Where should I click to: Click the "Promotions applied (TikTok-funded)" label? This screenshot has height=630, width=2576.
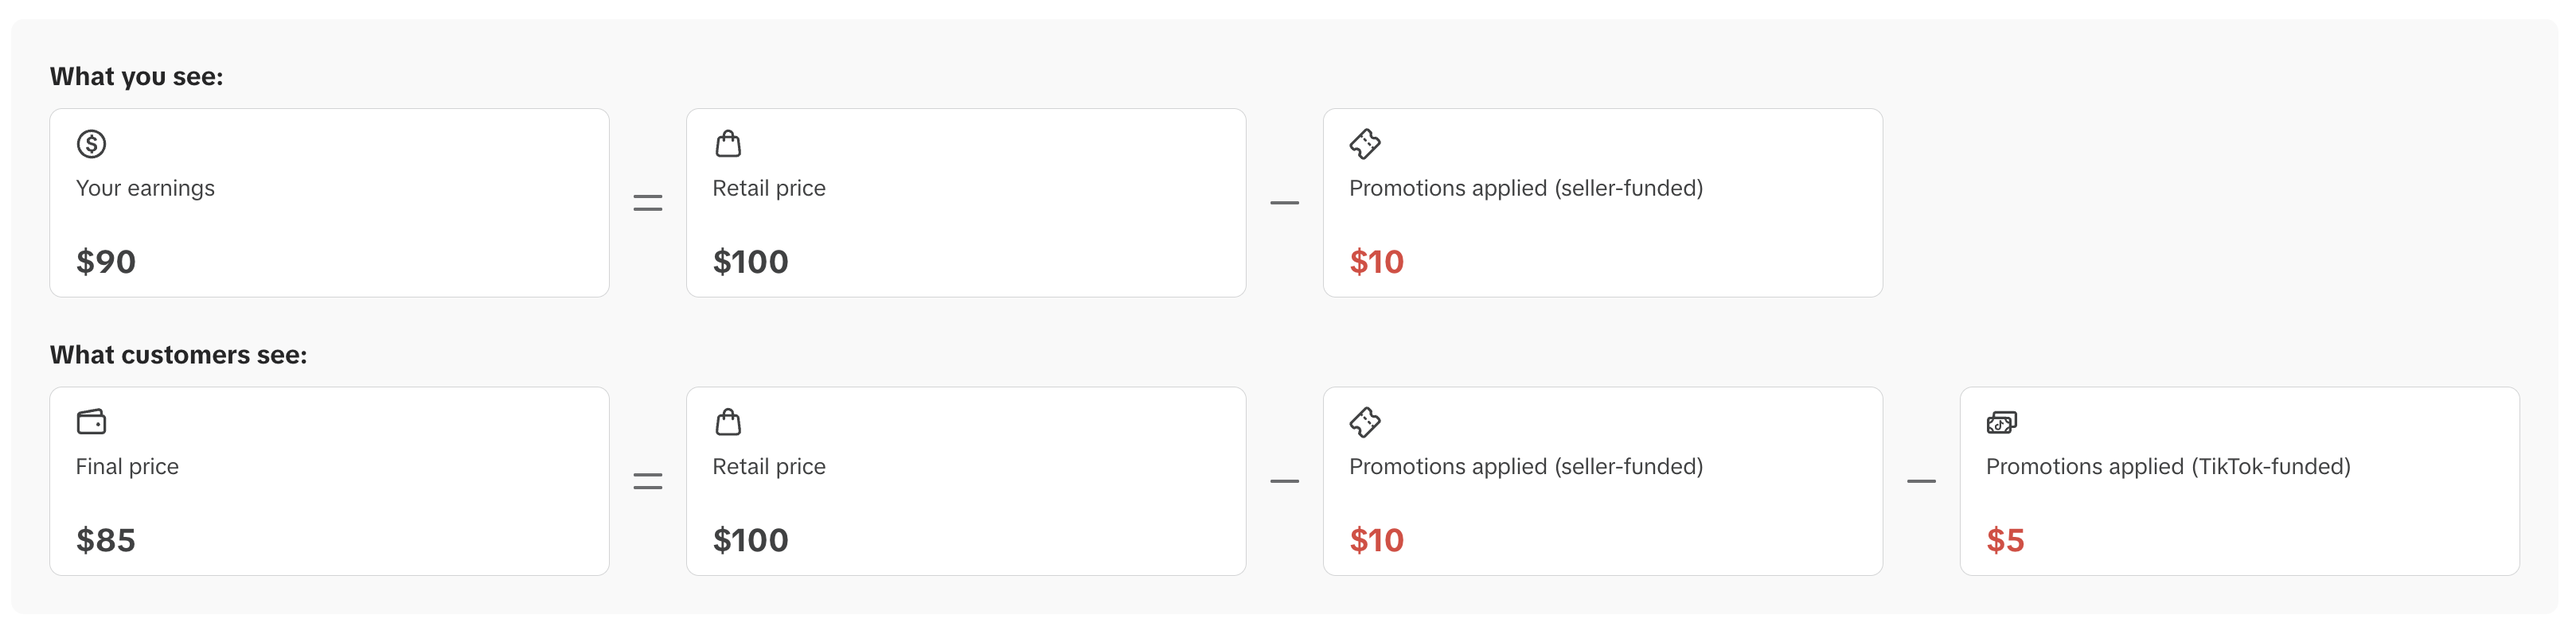click(x=2168, y=466)
